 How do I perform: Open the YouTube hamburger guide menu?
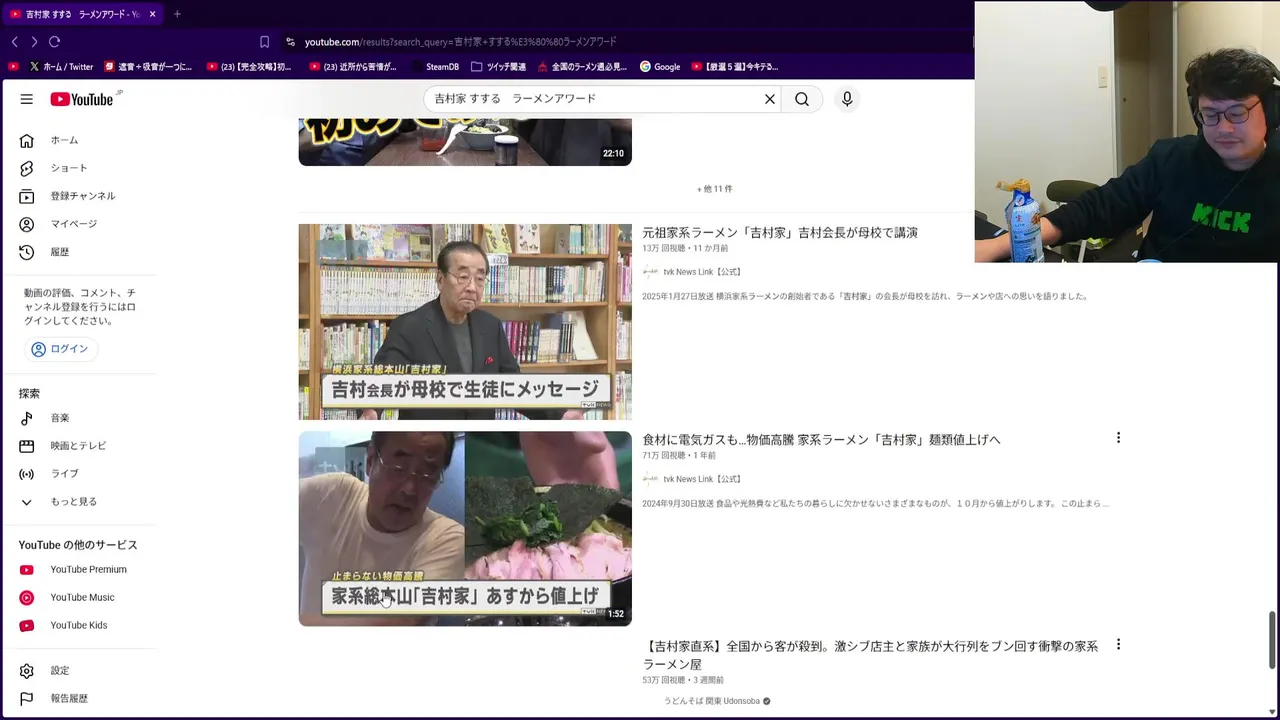(27, 99)
